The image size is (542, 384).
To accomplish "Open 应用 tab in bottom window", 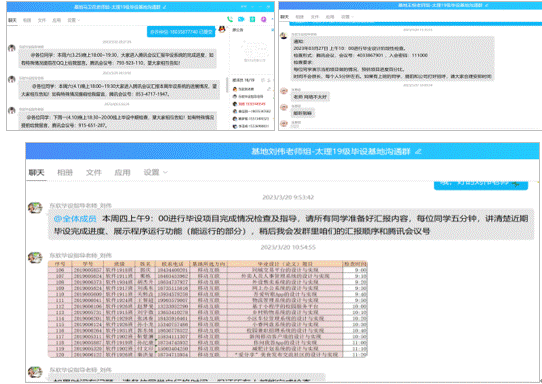I will pos(122,172).
